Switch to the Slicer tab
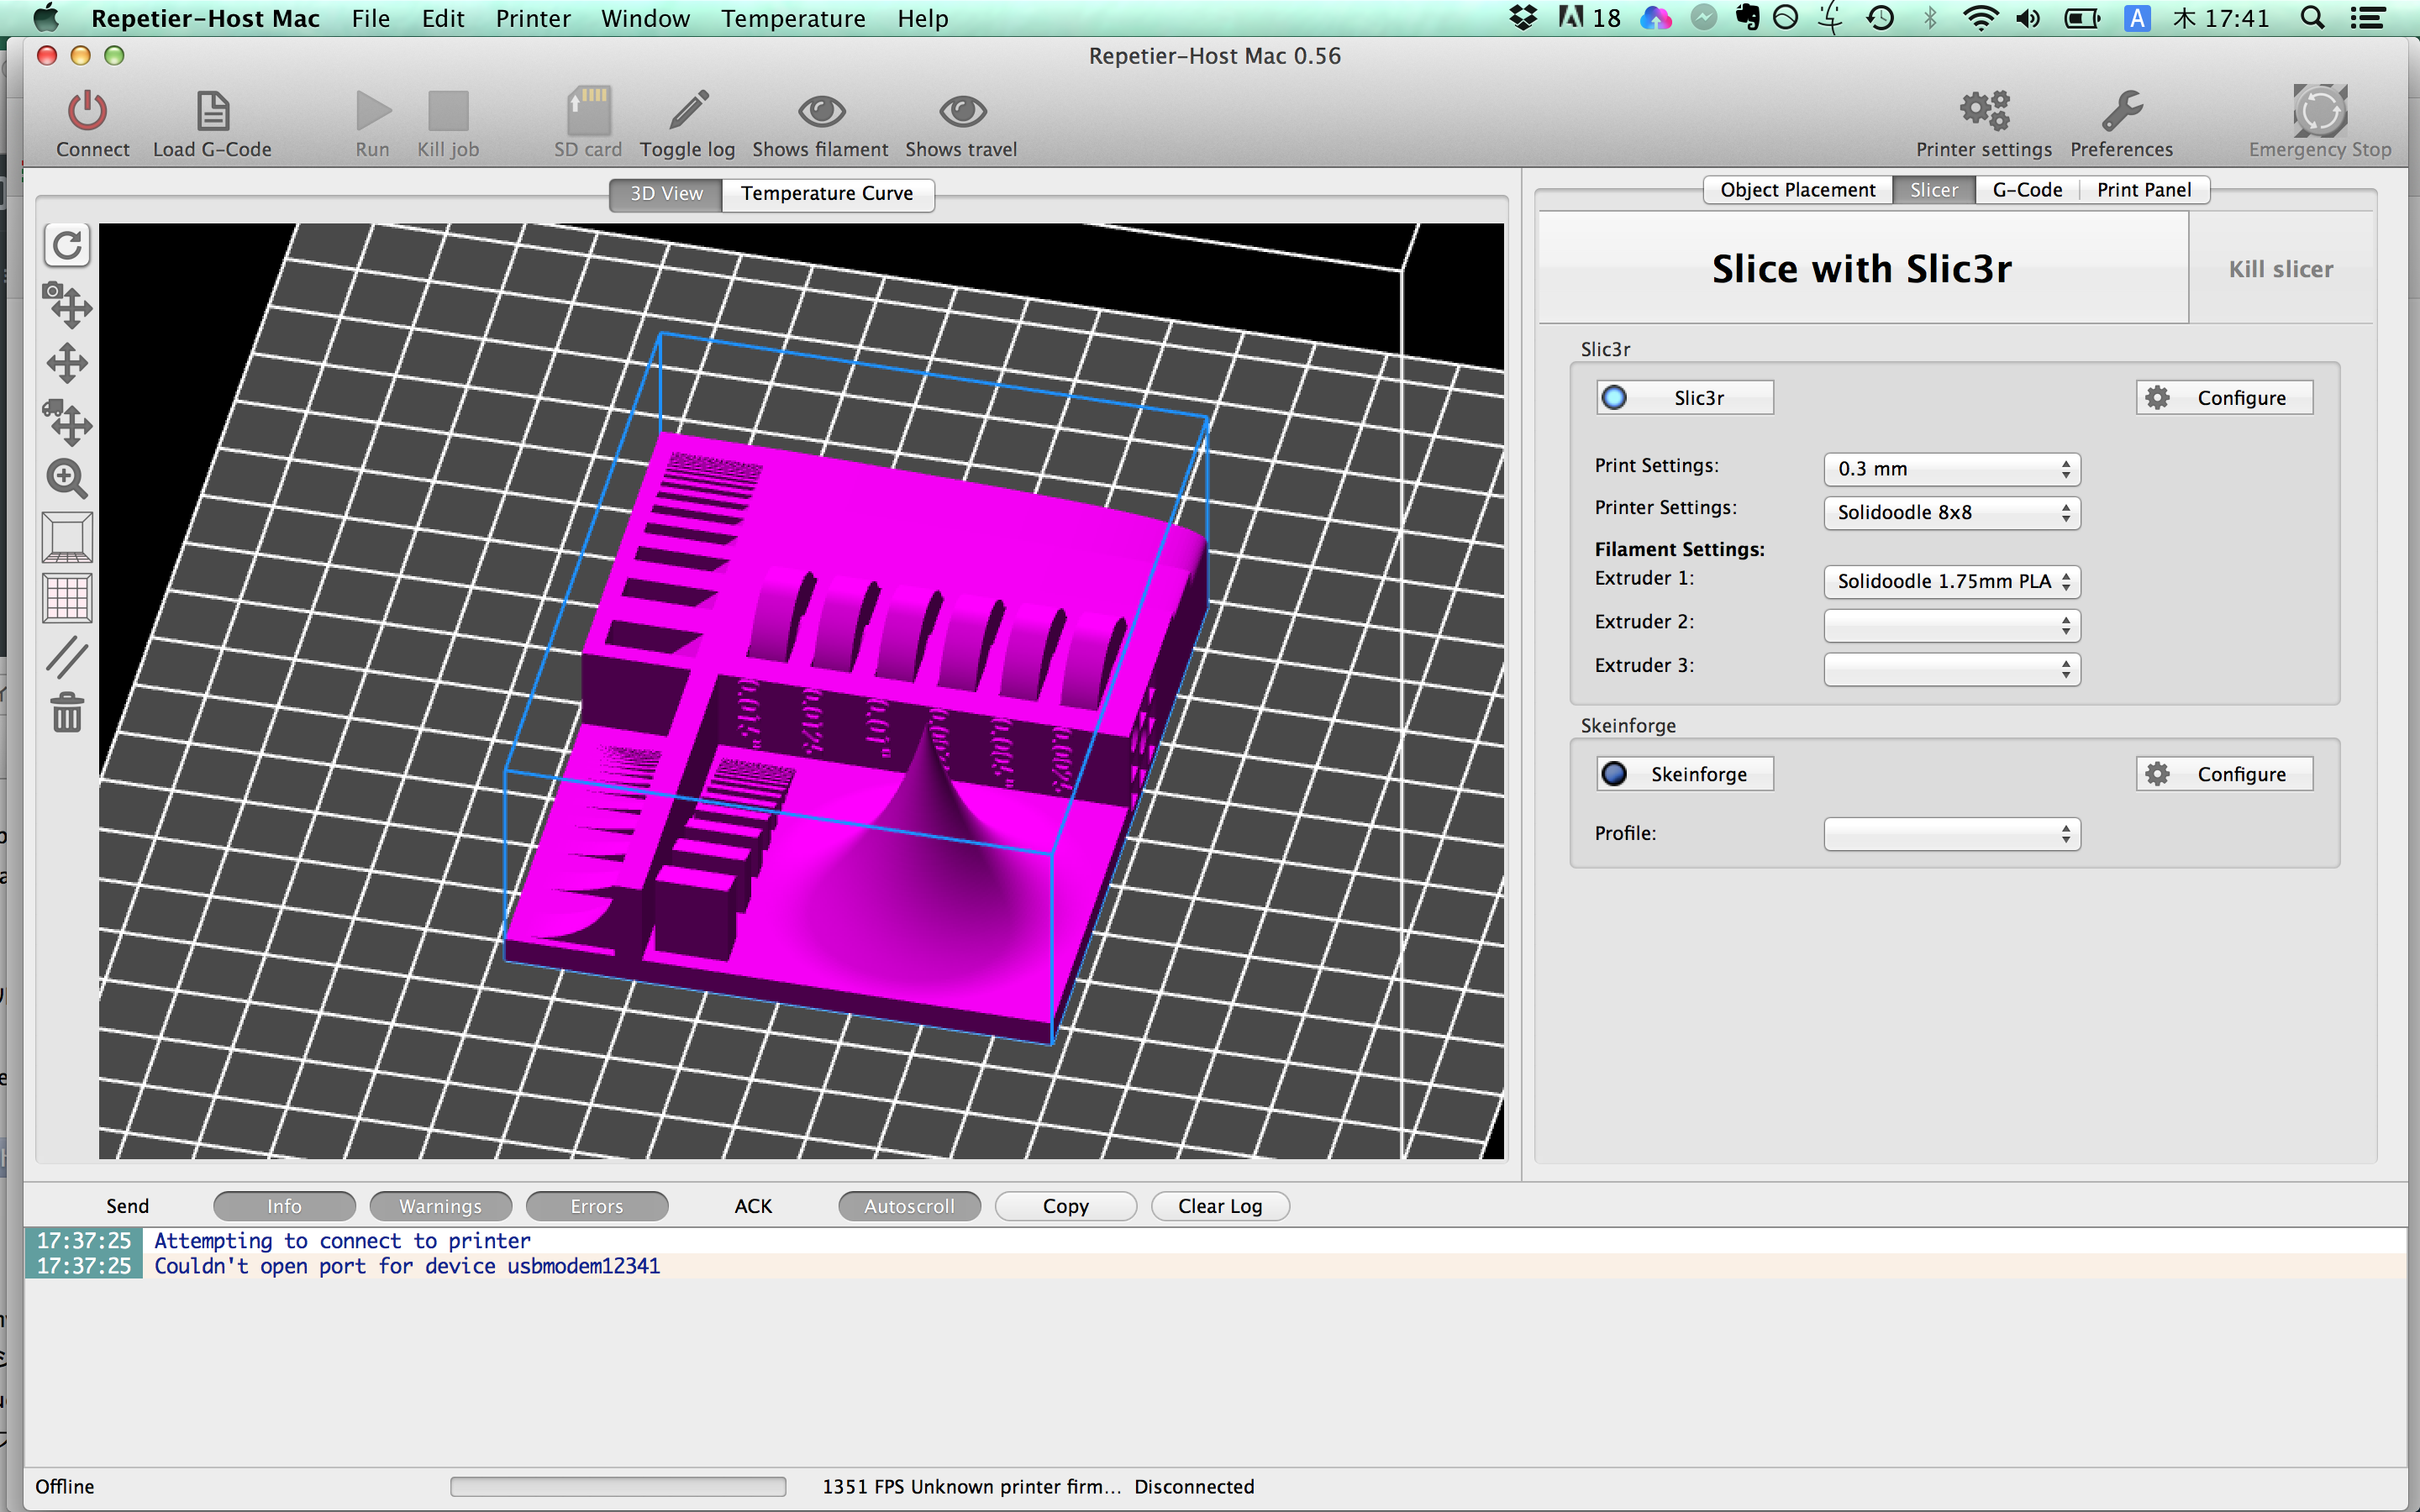This screenshot has width=2420, height=1512. 1933,190
